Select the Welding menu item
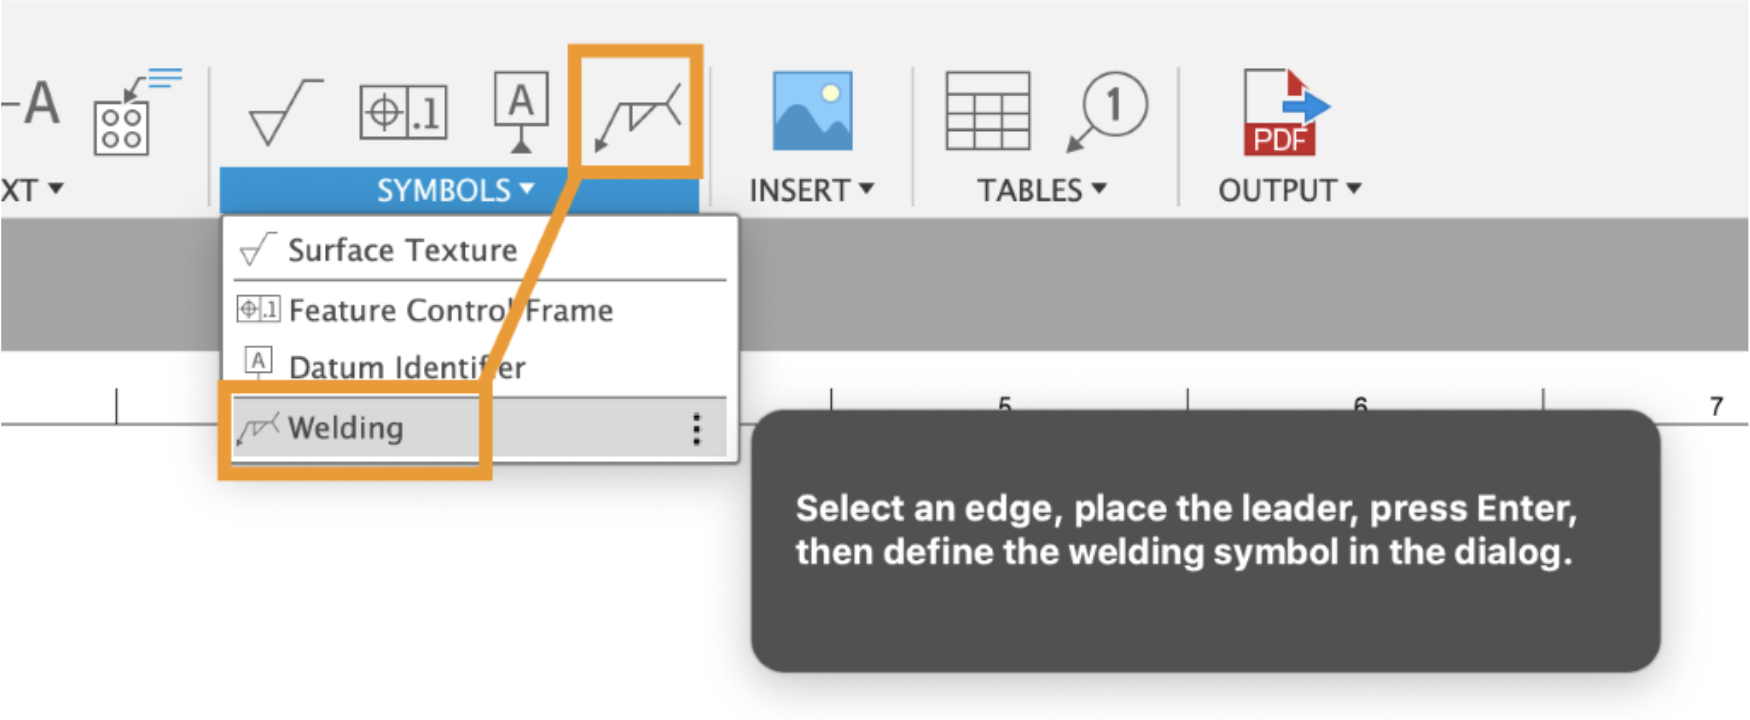 point(346,428)
